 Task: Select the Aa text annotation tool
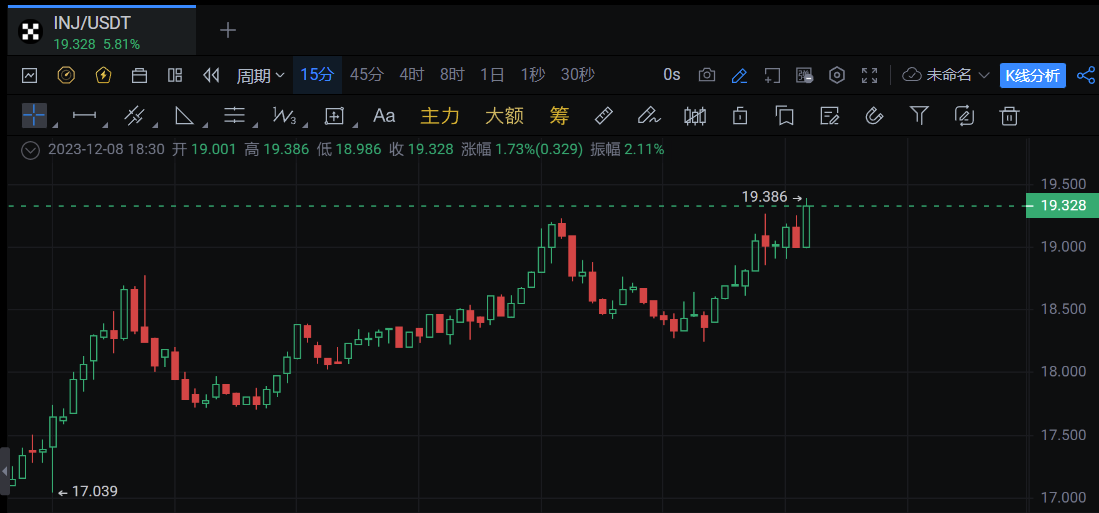[x=384, y=116]
